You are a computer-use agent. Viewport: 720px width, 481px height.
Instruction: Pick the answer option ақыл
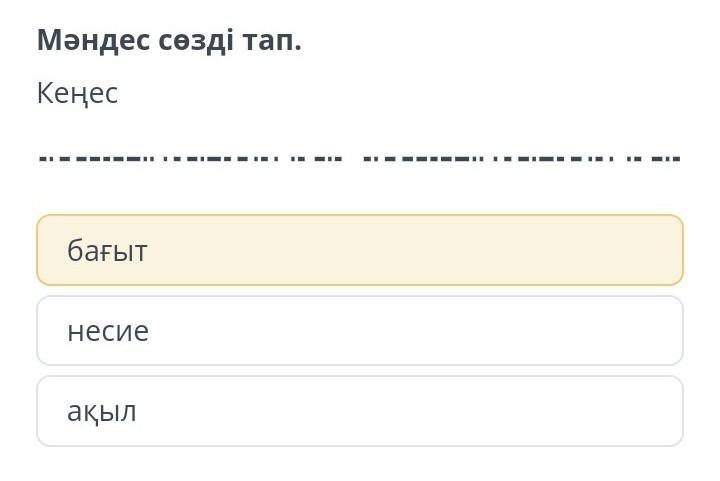pyautogui.click(x=360, y=411)
